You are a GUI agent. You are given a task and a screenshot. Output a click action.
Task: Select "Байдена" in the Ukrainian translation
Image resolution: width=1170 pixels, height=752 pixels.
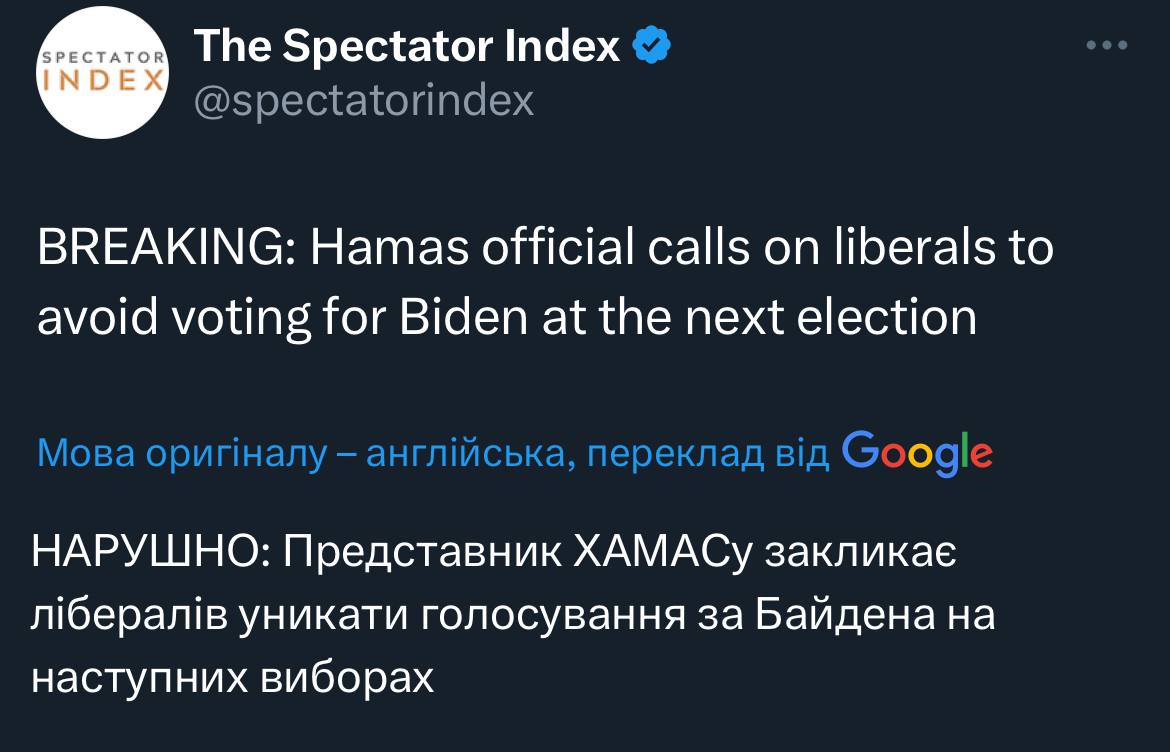point(834,614)
